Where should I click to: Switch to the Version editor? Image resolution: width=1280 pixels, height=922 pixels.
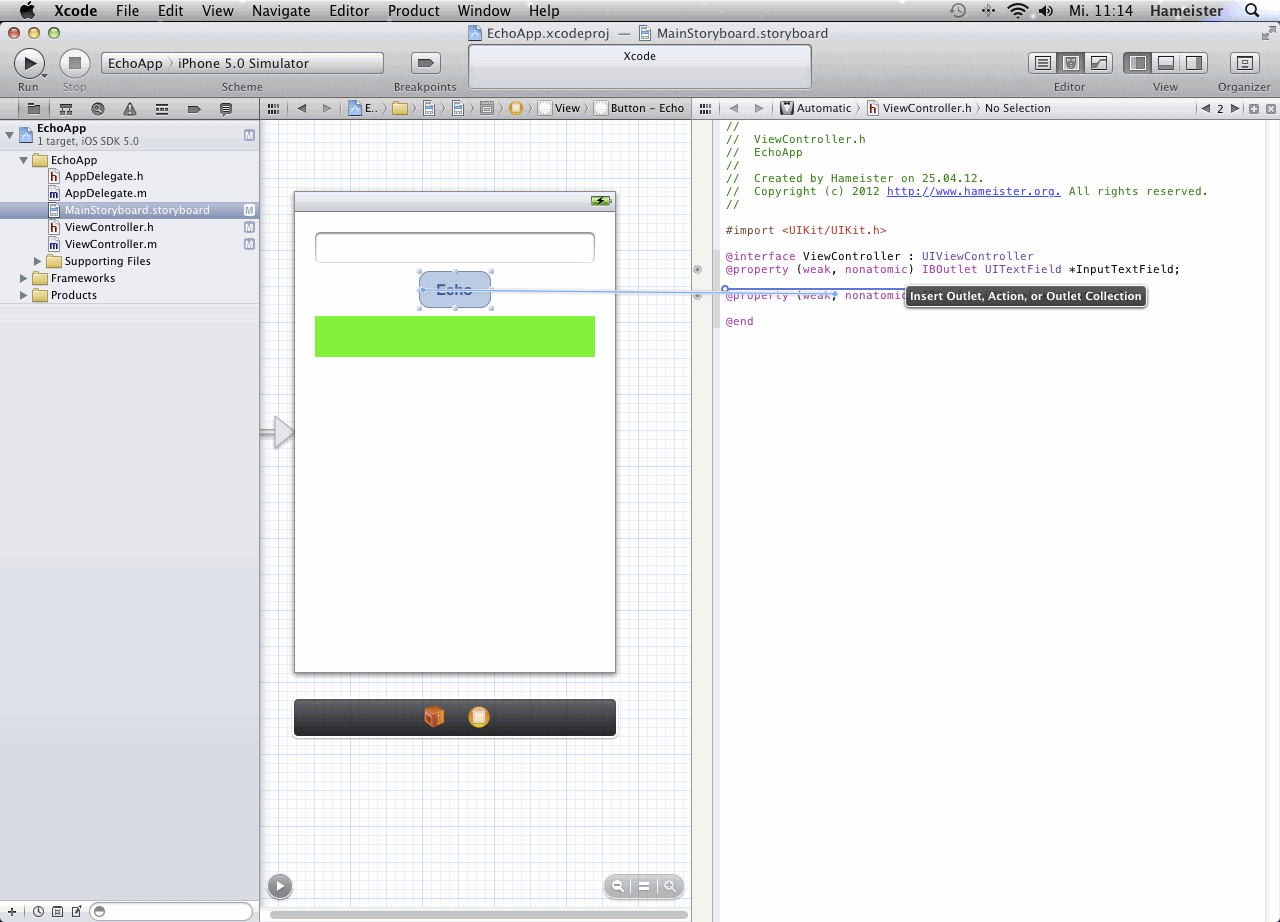click(1099, 63)
